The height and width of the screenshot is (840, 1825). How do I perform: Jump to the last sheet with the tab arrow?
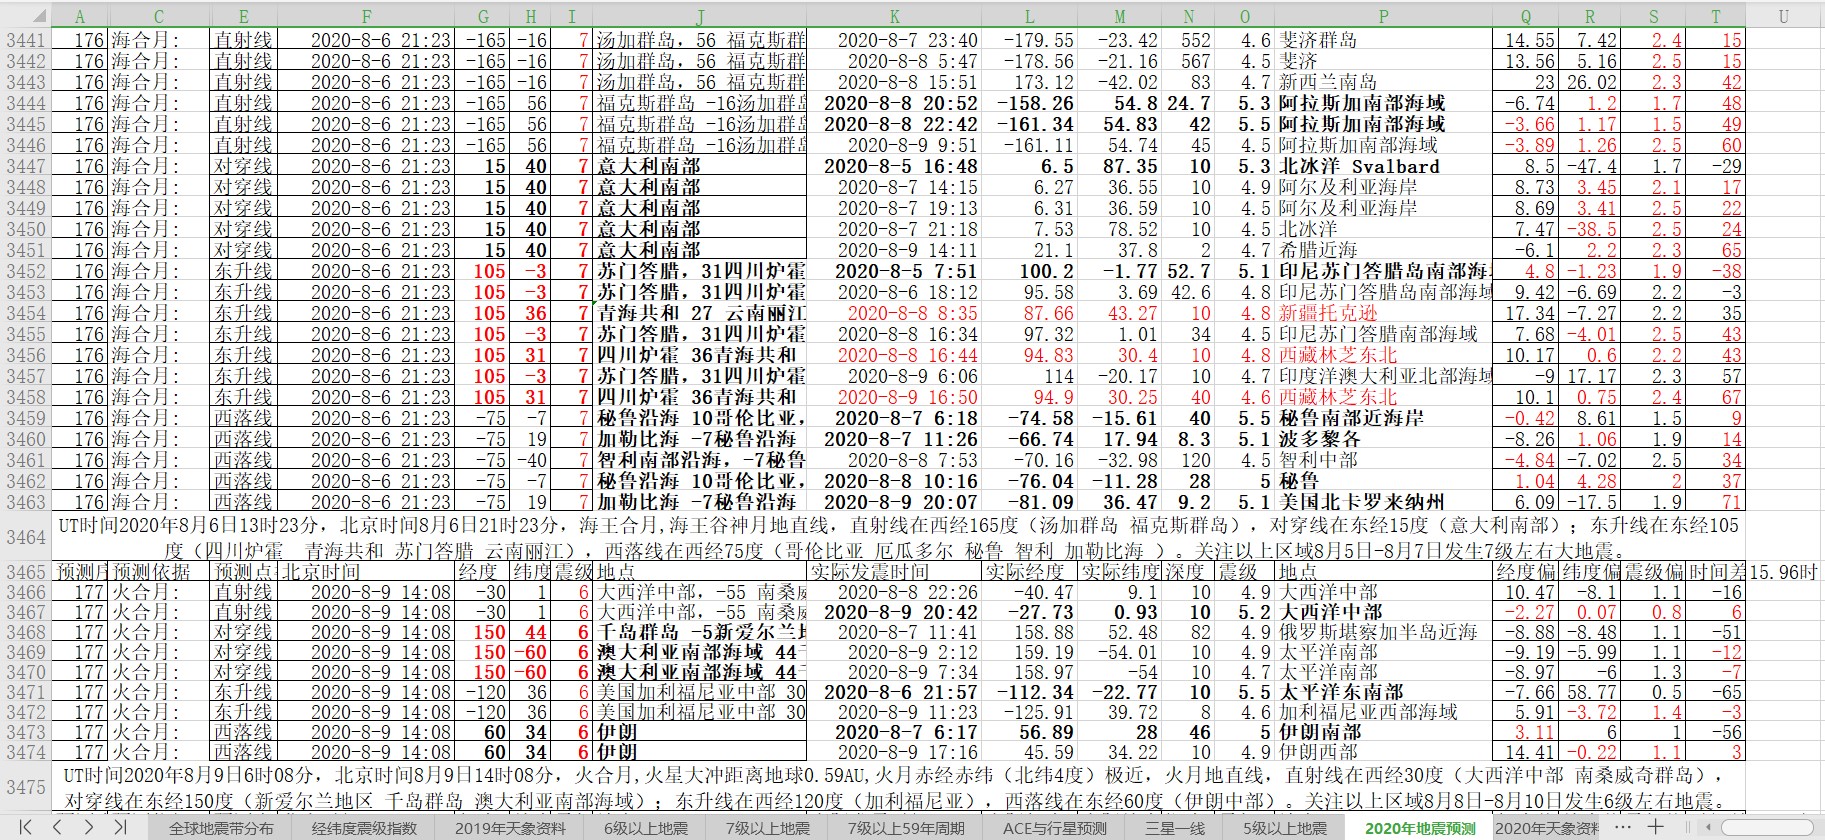[120, 827]
